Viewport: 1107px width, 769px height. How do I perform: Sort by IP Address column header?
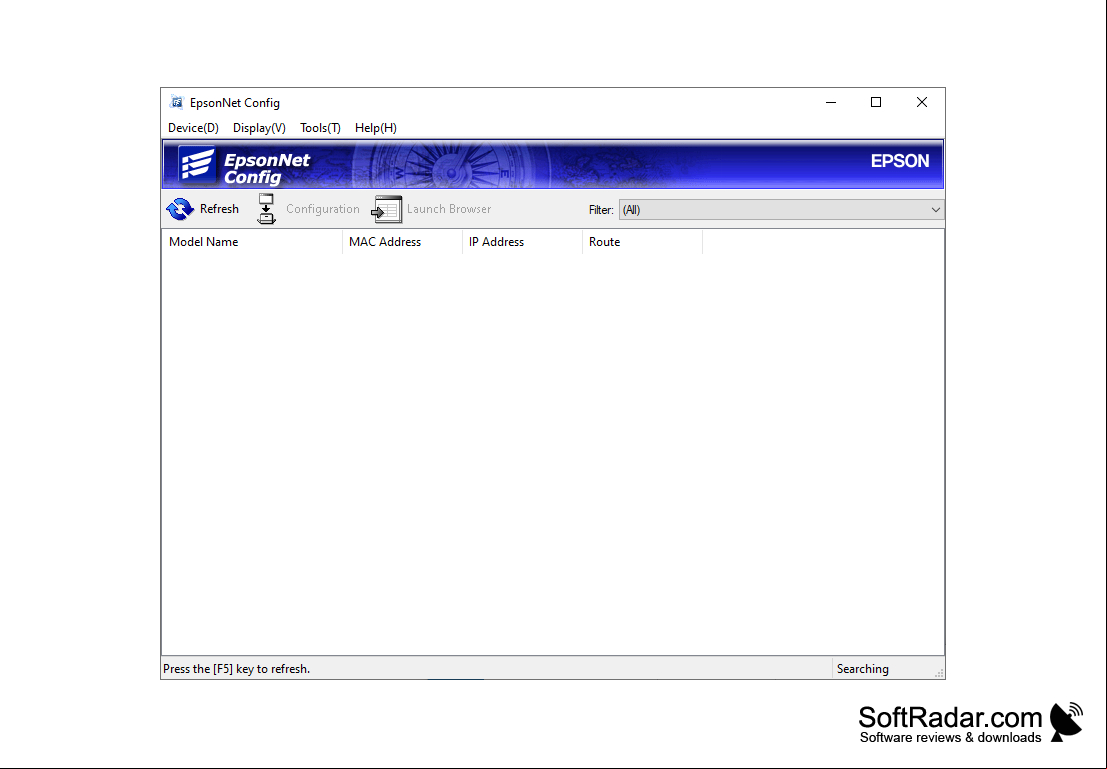(522, 242)
